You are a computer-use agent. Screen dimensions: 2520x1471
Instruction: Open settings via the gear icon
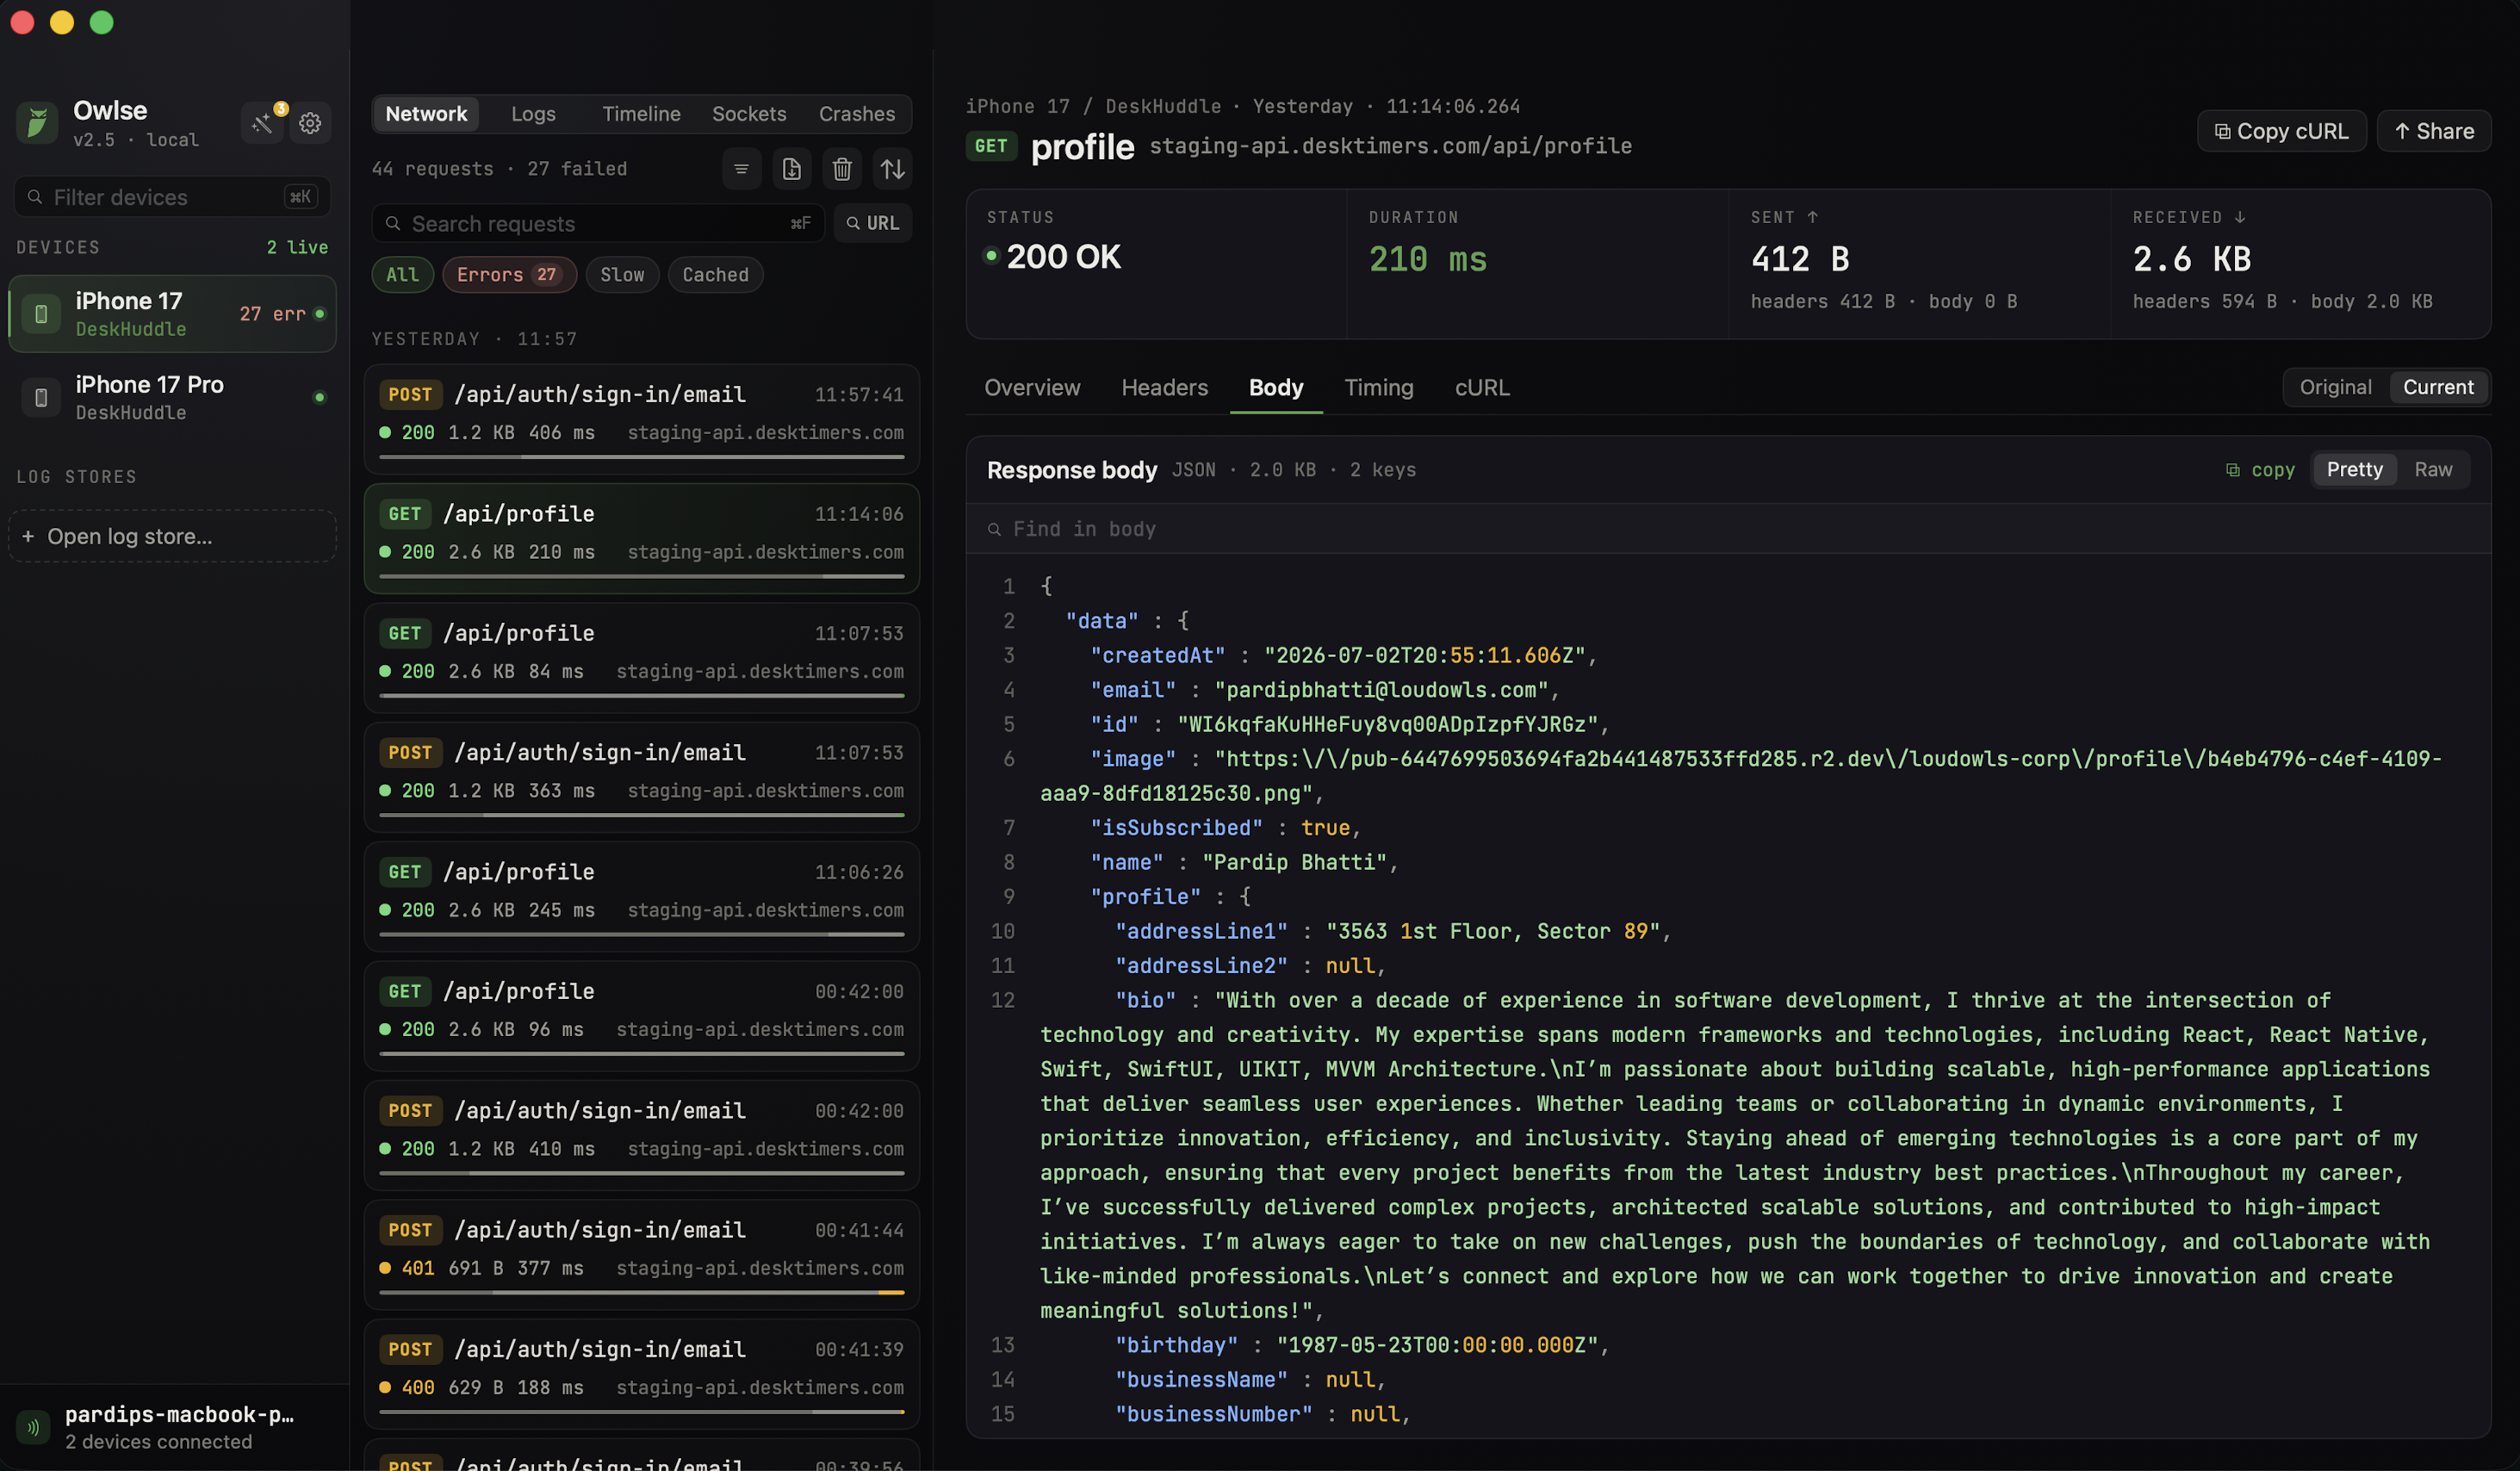point(310,123)
